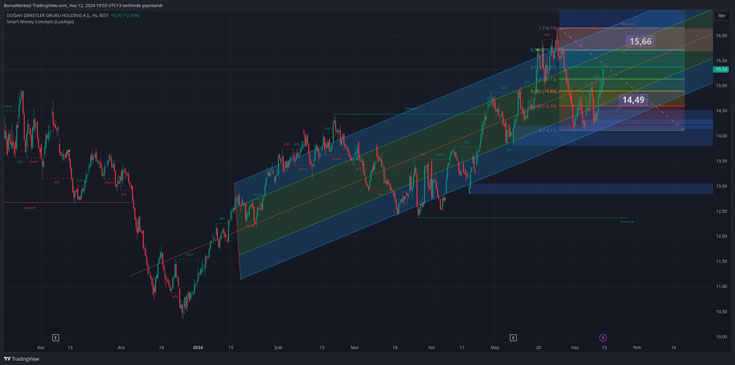The image size is (735, 365).
Task: Click the 10,50 price axis label
Action: pos(722,312)
